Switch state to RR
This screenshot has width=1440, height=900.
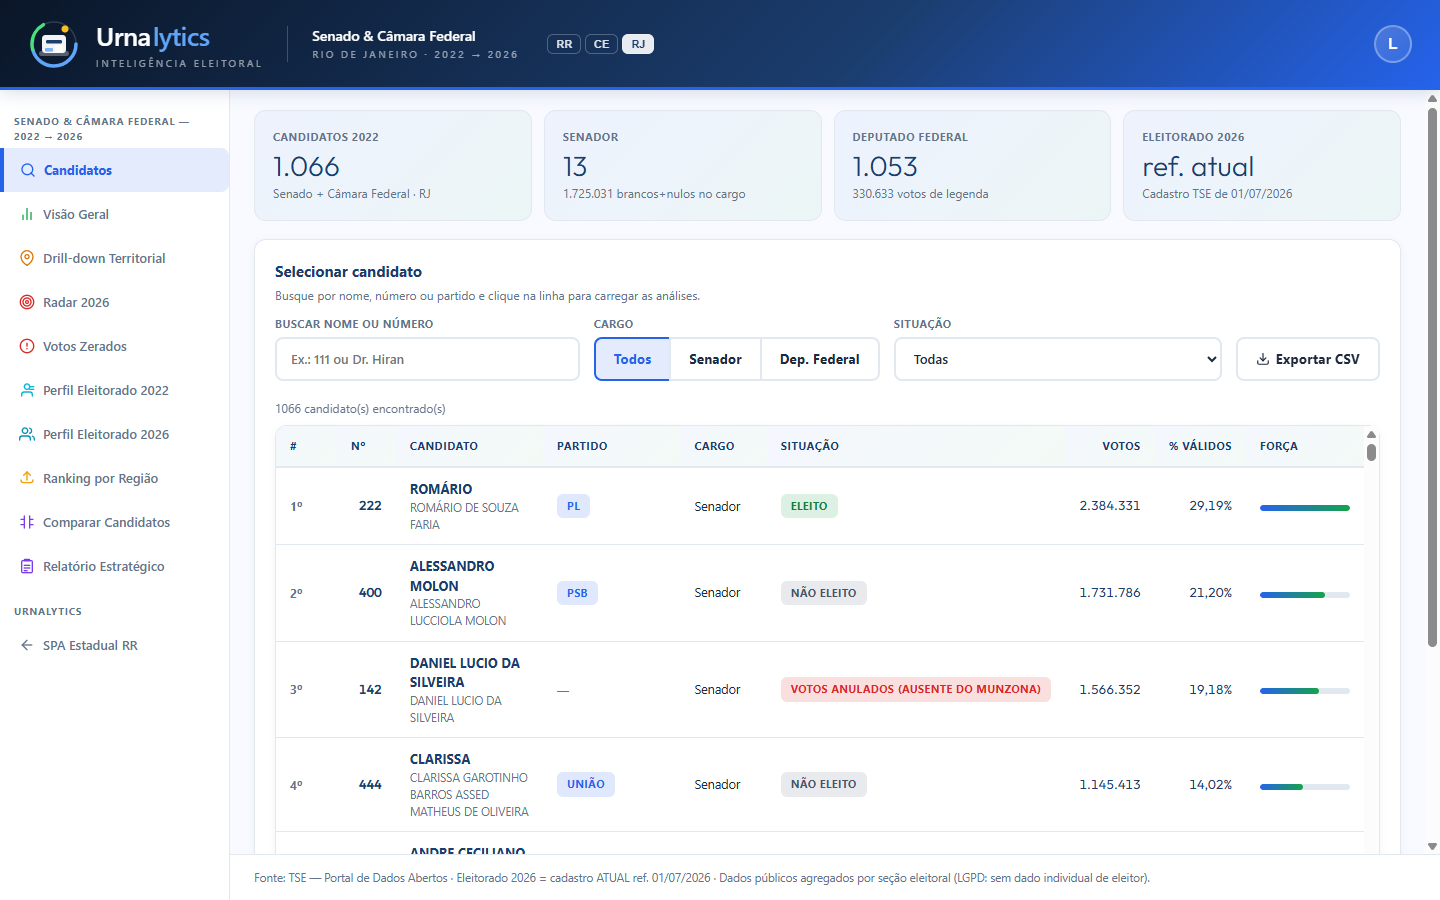tap(564, 44)
